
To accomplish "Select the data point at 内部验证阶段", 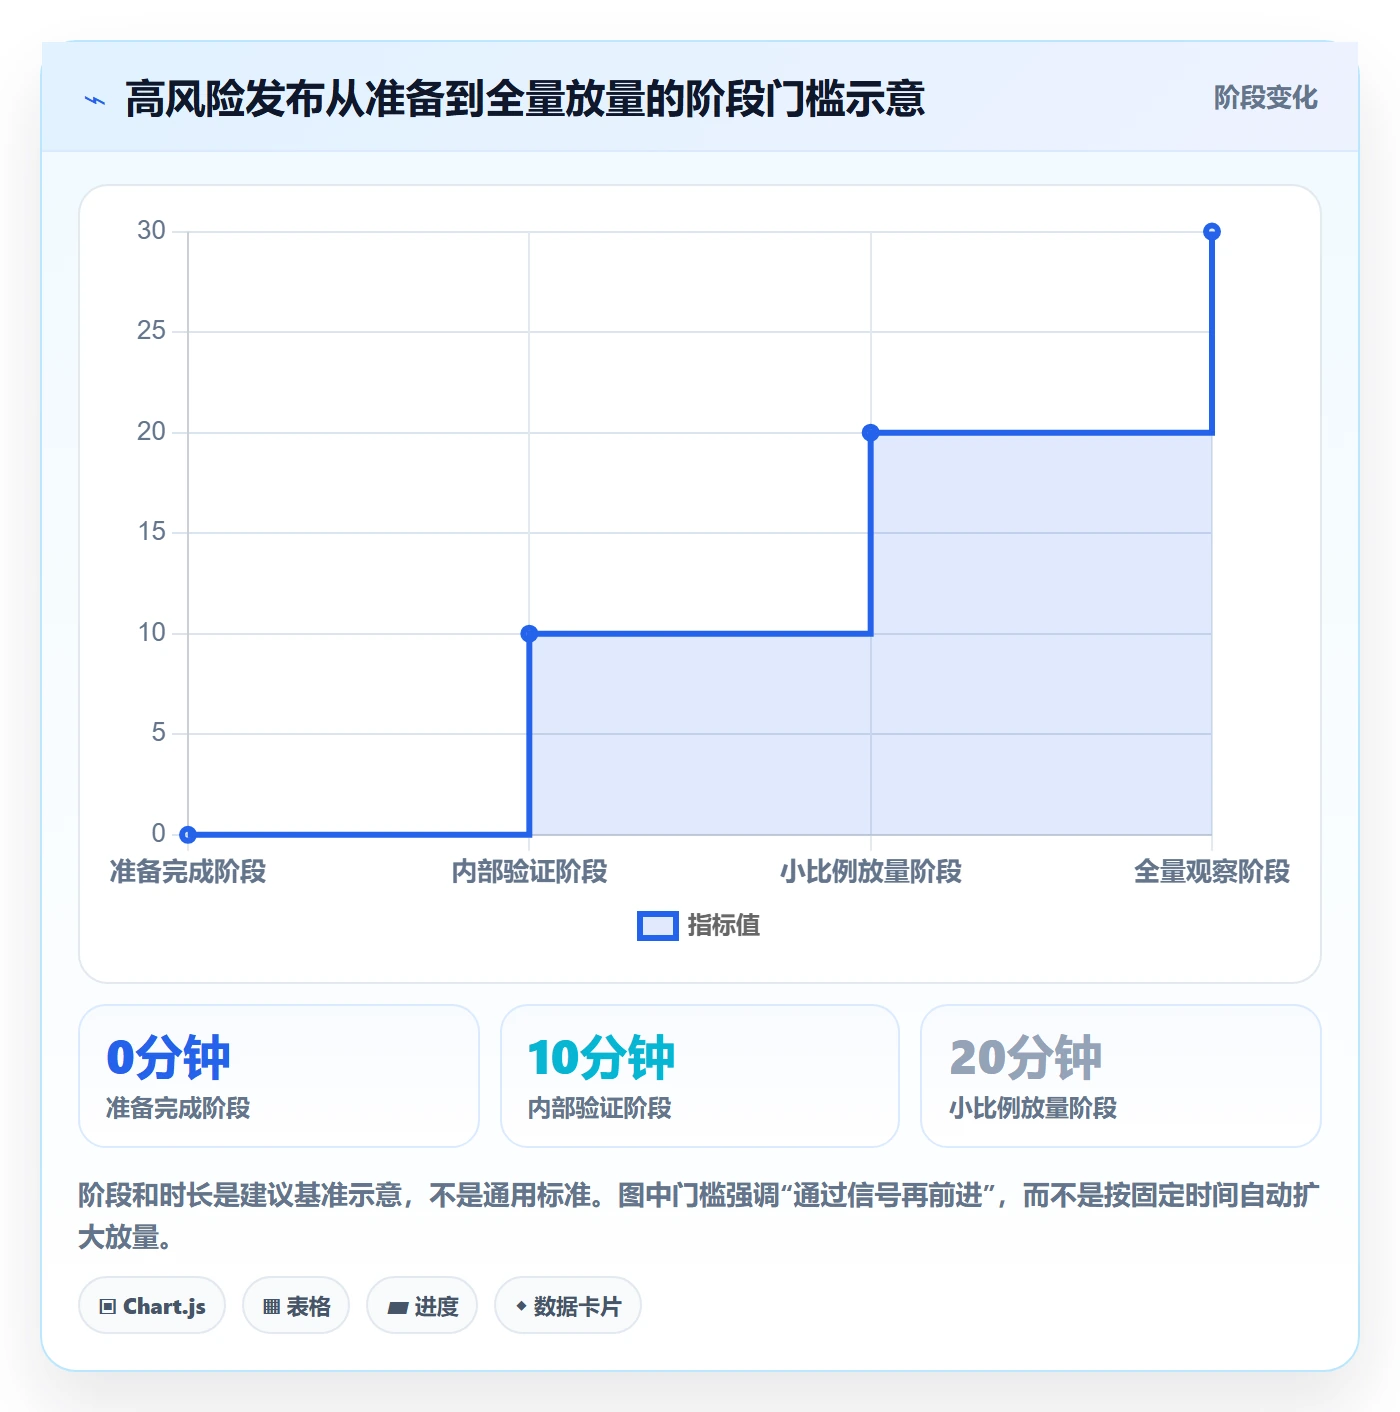I will [x=530, y=633].
